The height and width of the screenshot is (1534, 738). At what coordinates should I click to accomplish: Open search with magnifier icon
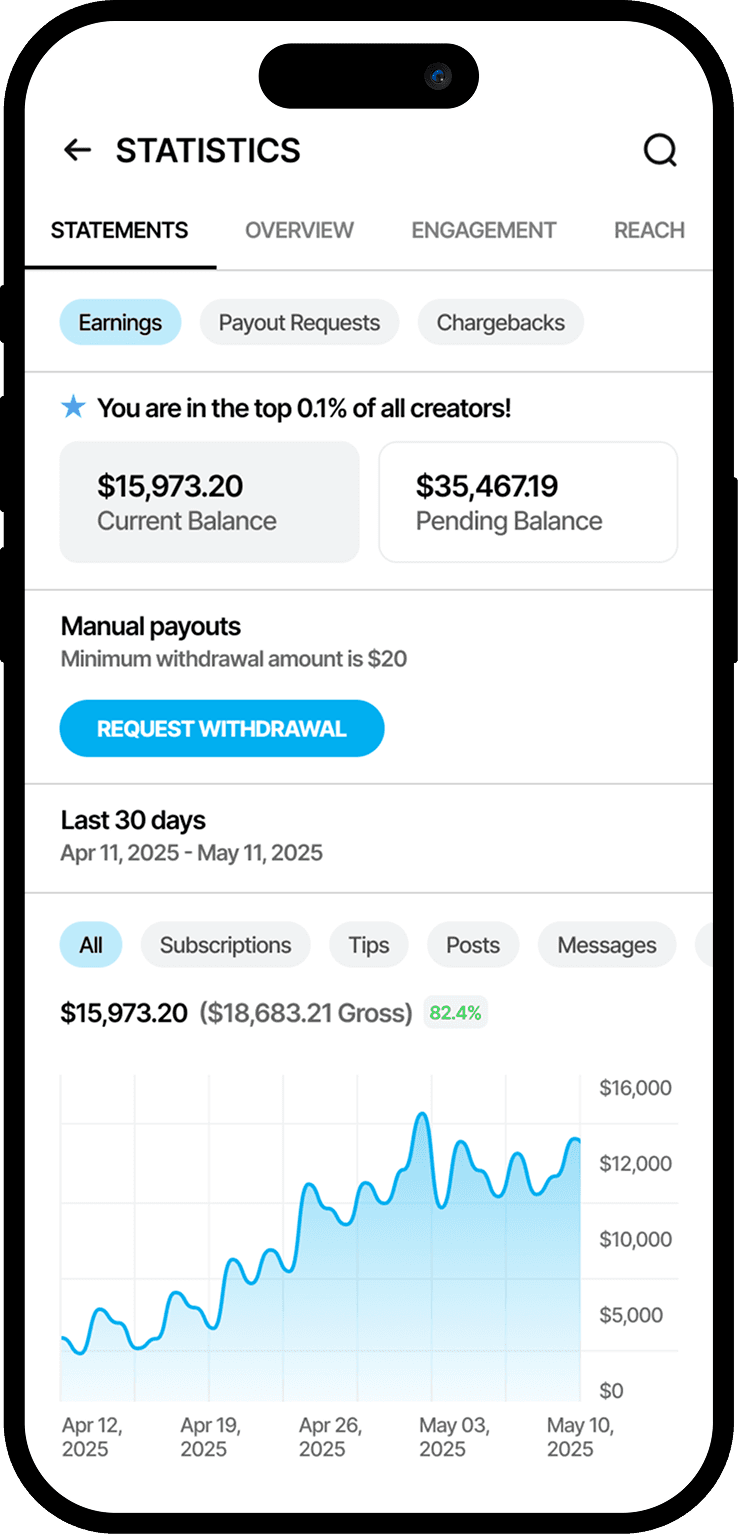[660, 151]
